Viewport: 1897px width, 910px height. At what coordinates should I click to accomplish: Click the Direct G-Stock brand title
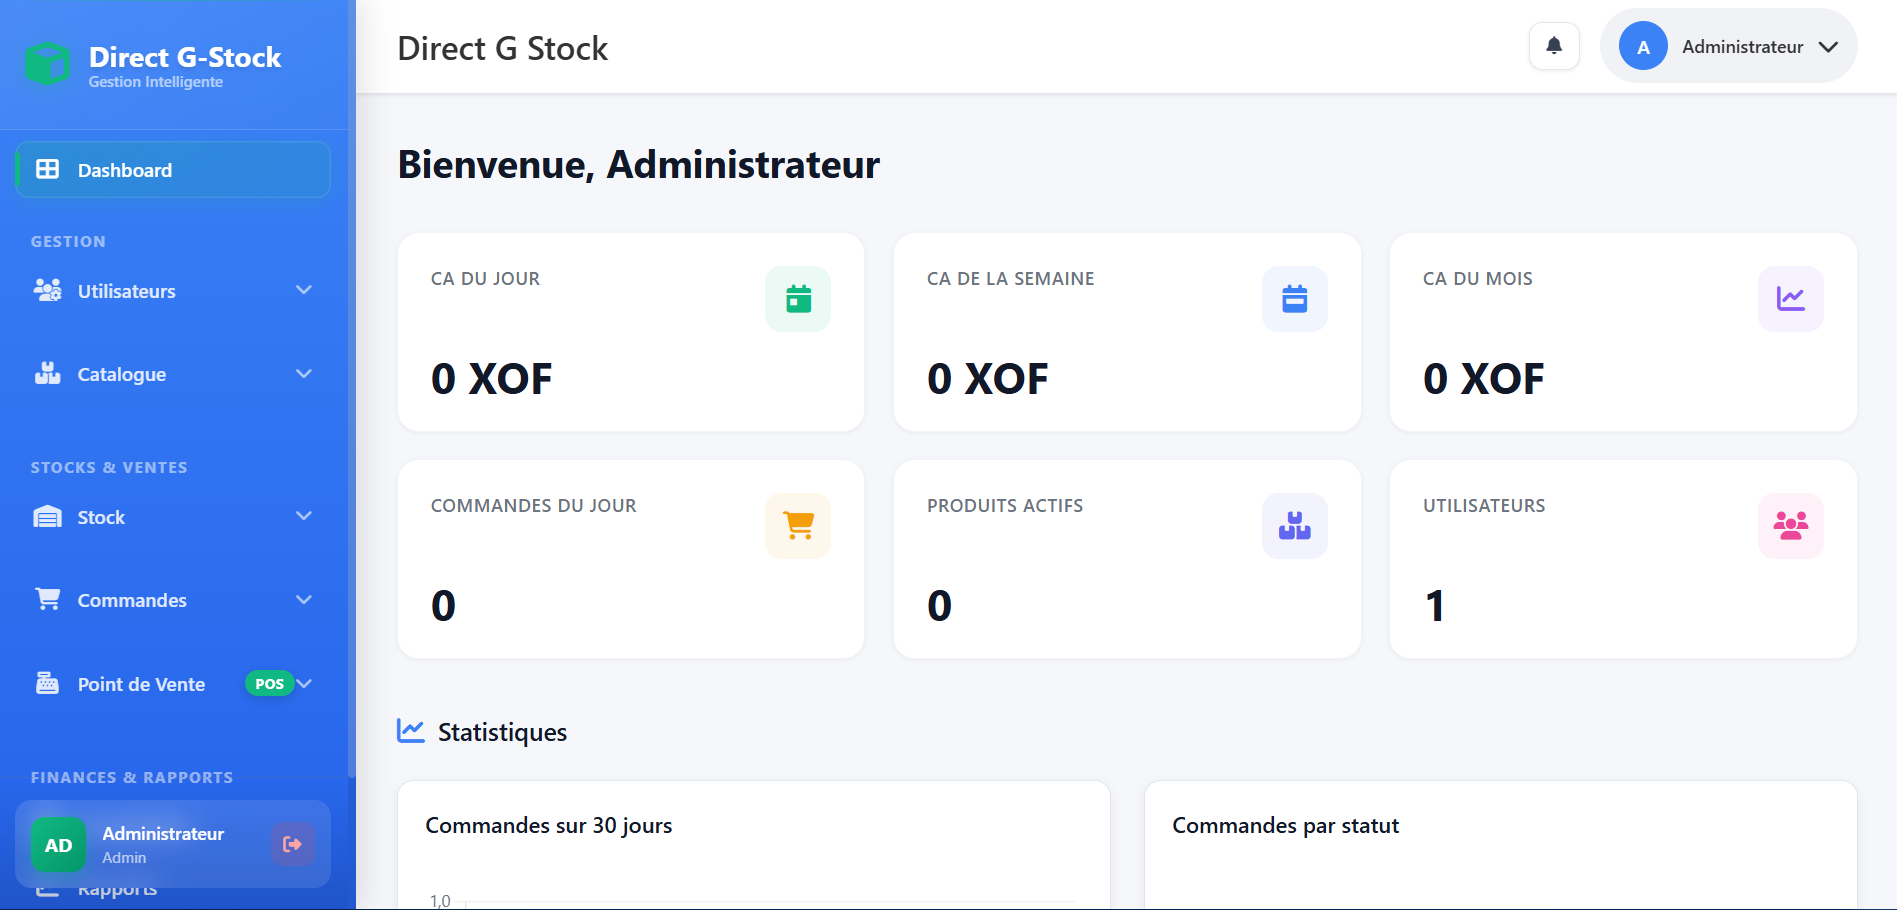(x=185, y=57)
